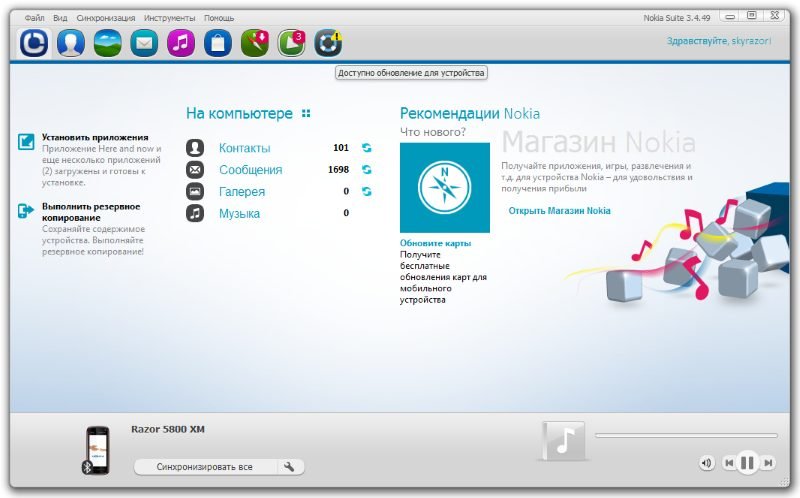Open the app installs icon with badge 3
The height and width of the screenshot is (498, 800).
(291, 43)
